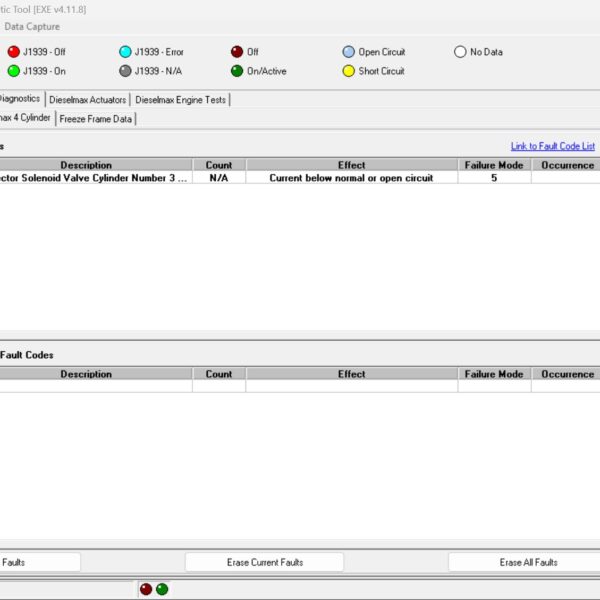Sort faults by the Failure Mode column header

pyautogui.click(x=494, y=165)
